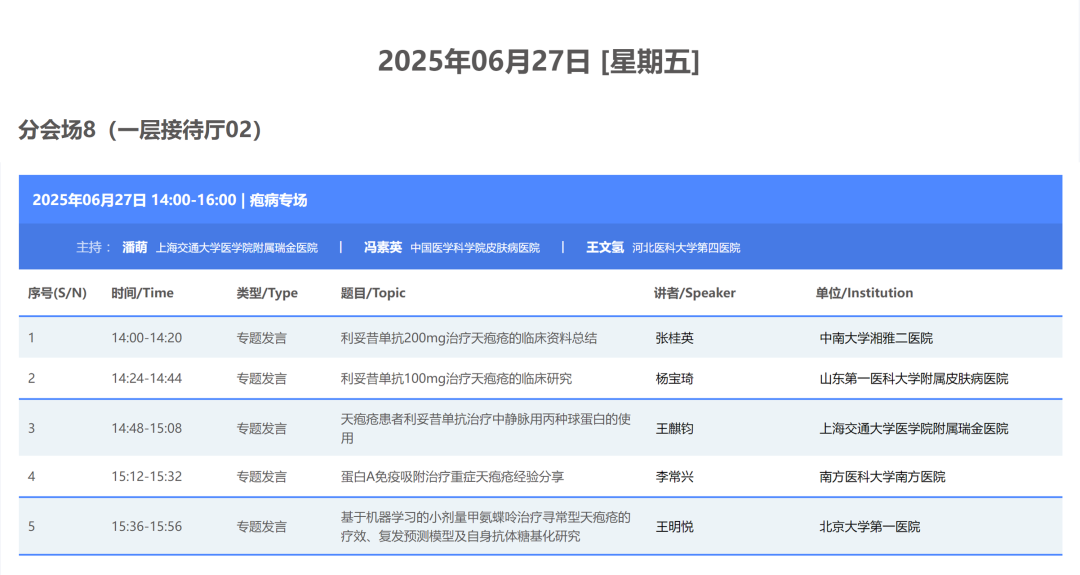
Task: Click serial number 1 in the first row
Action: 31,338
